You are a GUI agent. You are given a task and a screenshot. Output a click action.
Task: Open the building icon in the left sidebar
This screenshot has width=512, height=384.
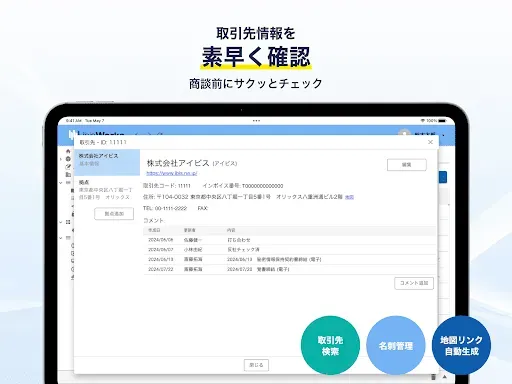point(68,174)
